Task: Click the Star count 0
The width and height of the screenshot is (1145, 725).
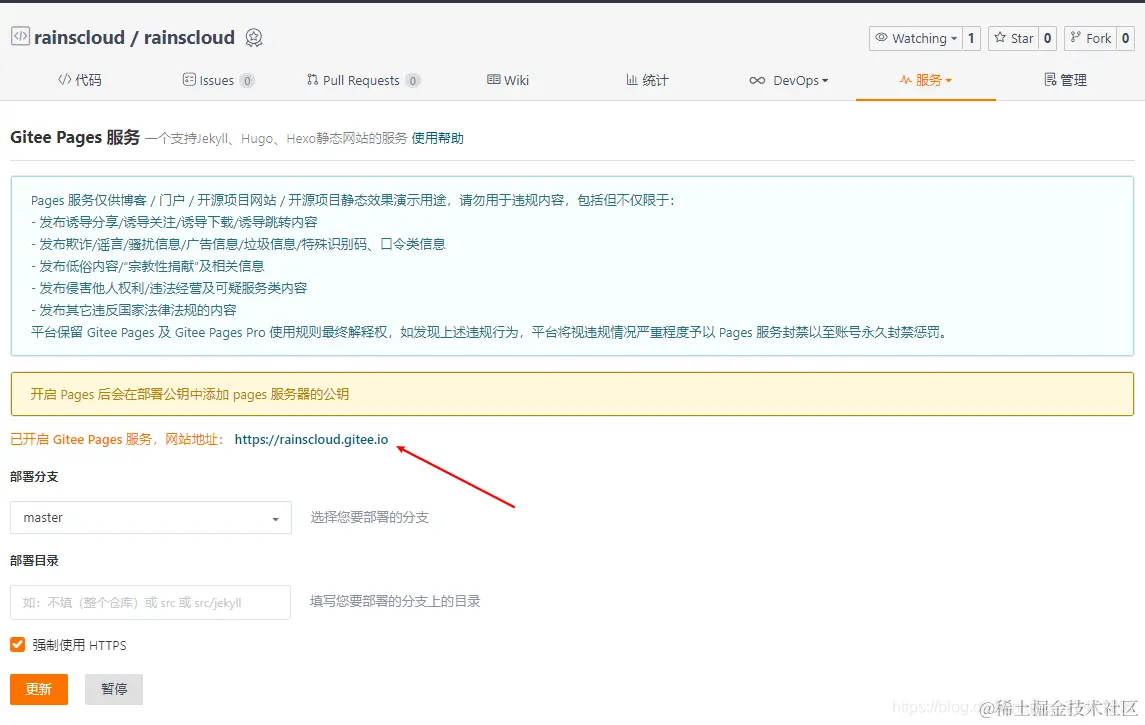Action: (1048, 38)
